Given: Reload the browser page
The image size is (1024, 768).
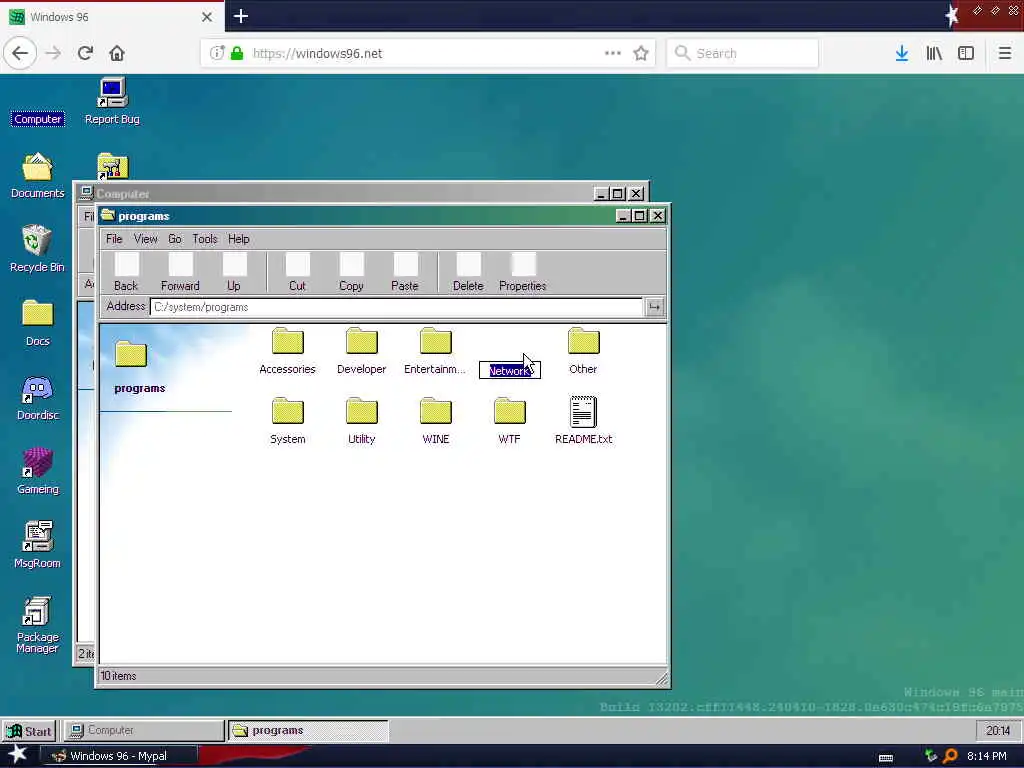Looking at the screenshot, I should 85,53.
